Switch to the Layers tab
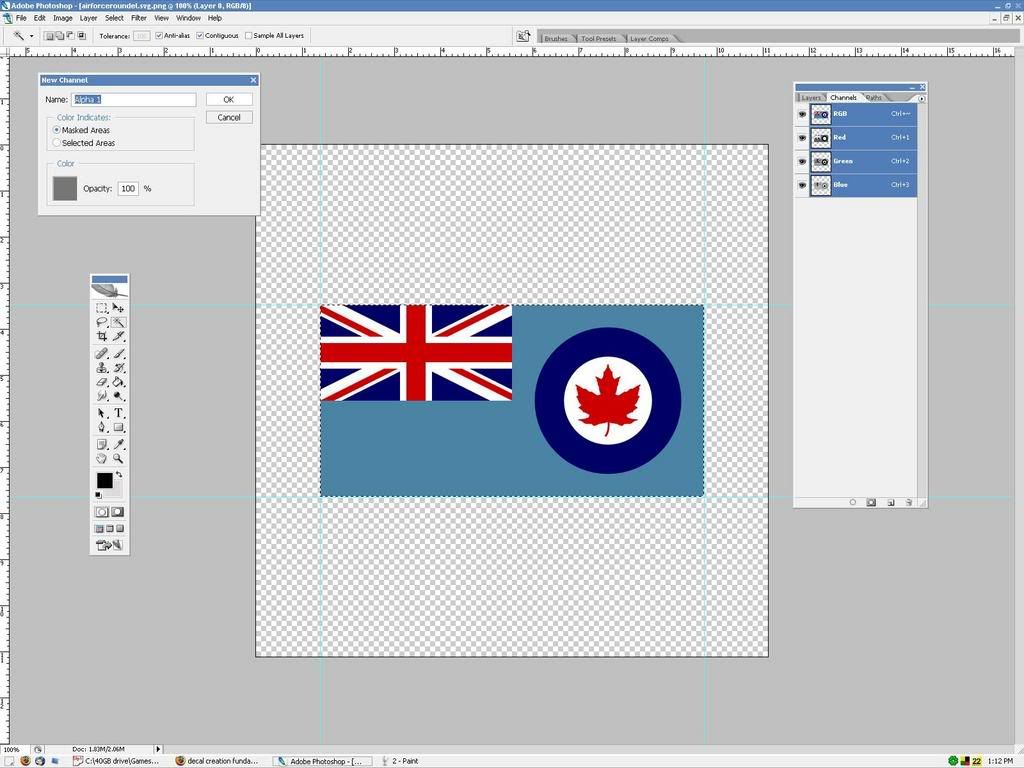This screenshot has width=1024, height=768. tap(810, 97)
